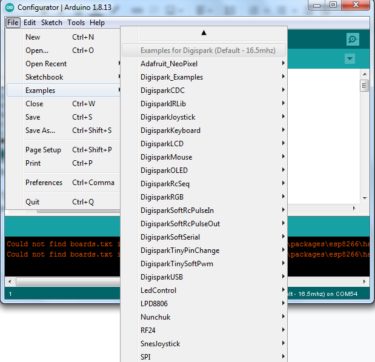
Task: Expand the Adafruit_NeoPixel examples submenu
Action: tap(204, 64)
